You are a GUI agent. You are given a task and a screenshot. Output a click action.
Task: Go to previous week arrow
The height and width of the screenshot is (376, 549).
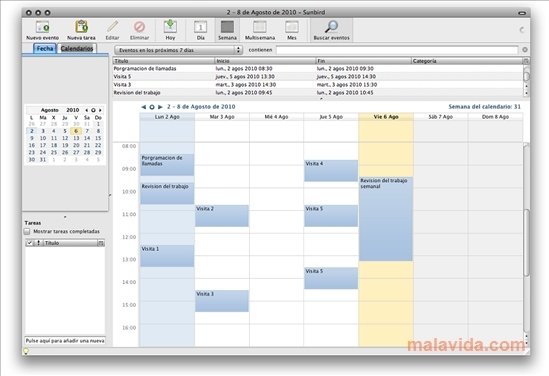coord(144,107)
